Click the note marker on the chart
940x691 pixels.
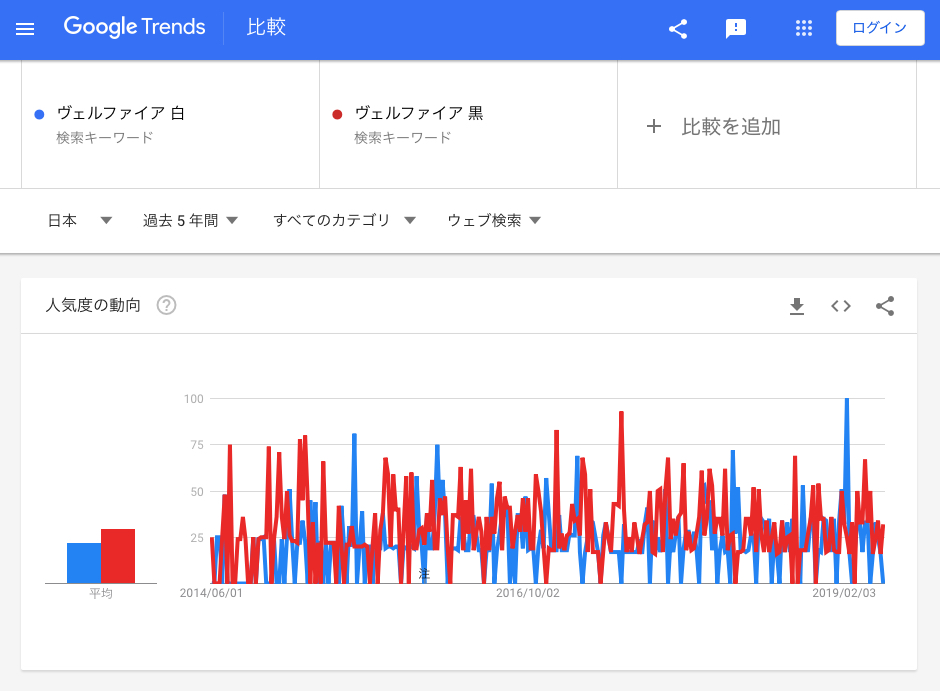pos(424,574)
